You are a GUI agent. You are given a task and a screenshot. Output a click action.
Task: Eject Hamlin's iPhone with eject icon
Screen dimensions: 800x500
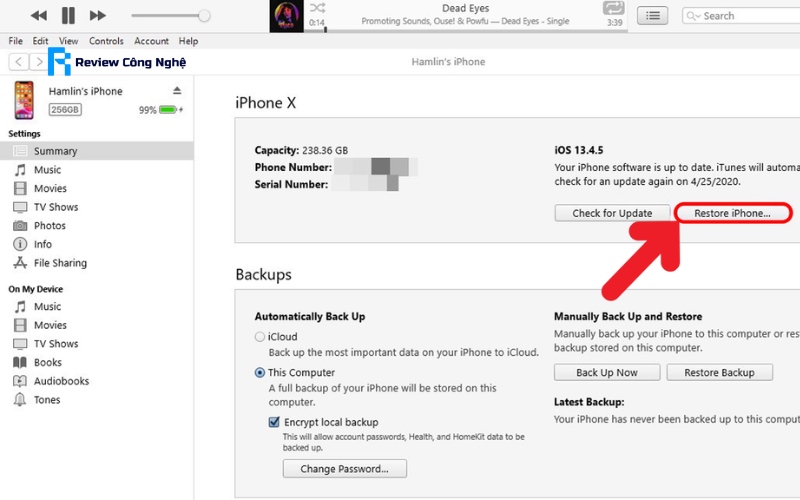[x=177, y=91]
